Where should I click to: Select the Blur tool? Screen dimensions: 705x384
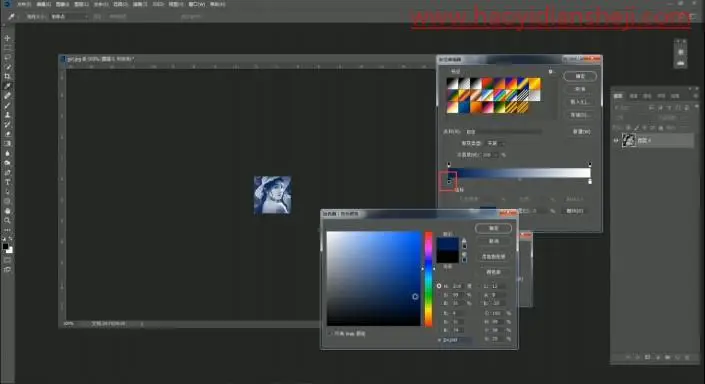pos(7,153)
